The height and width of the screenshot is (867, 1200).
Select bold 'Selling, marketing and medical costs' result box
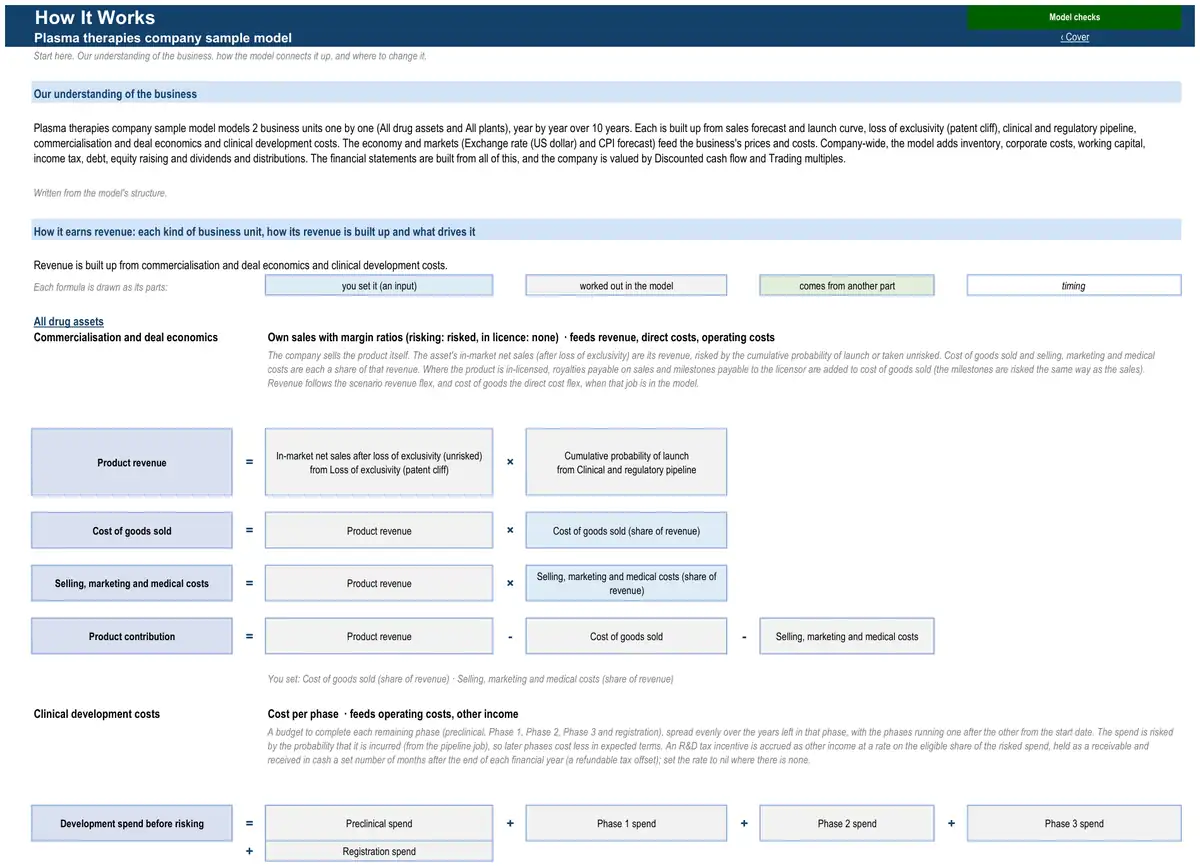pos(132,584)
